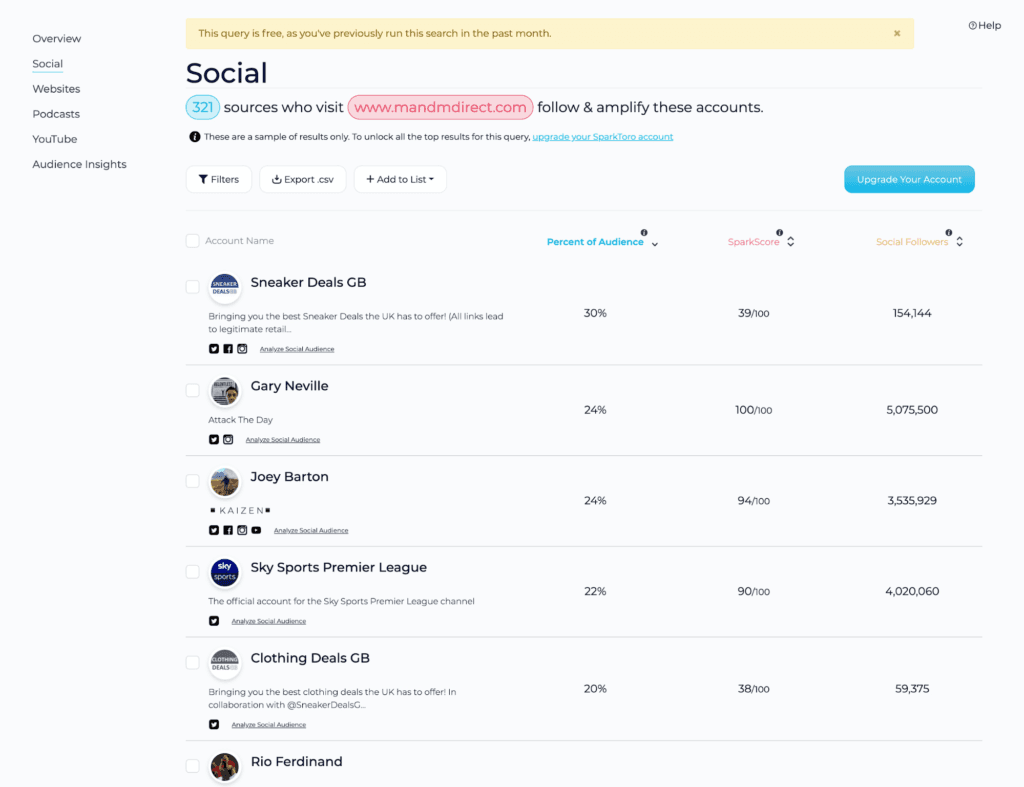Check the Joey Barton row checkbox
This screenshot has height=787, width=1024.
[x=193, y=481]
